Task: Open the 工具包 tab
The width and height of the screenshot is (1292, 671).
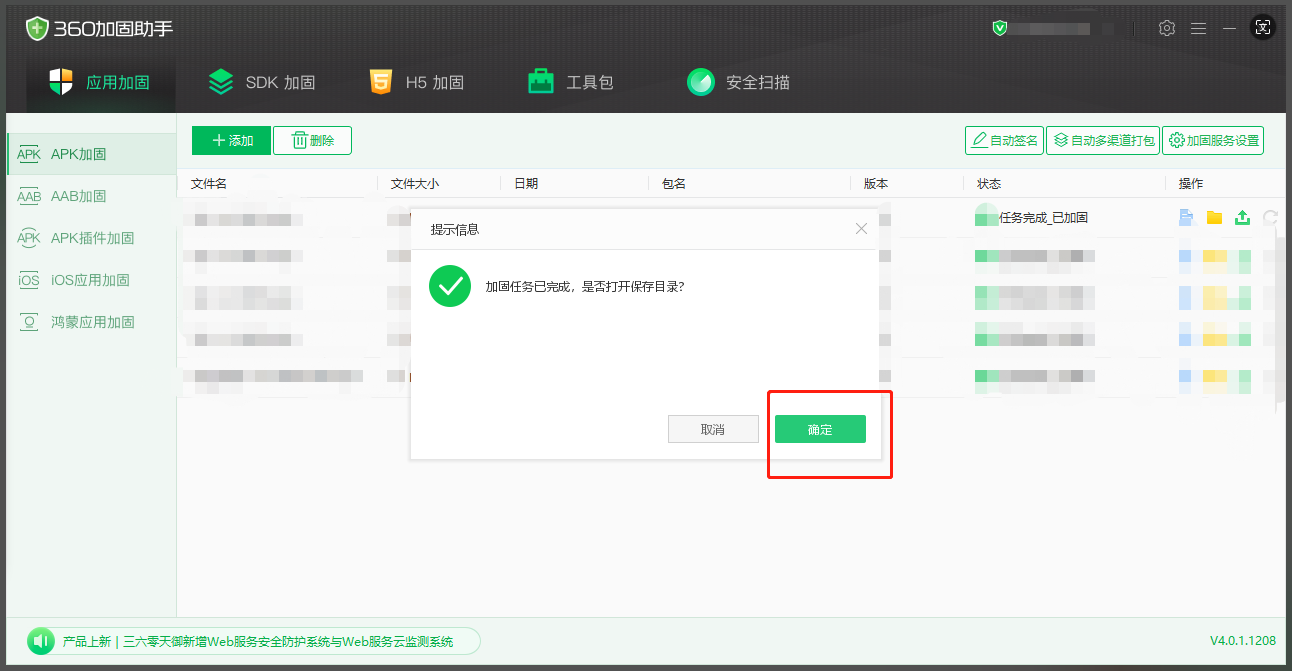Action: click(x=571, y=82)
